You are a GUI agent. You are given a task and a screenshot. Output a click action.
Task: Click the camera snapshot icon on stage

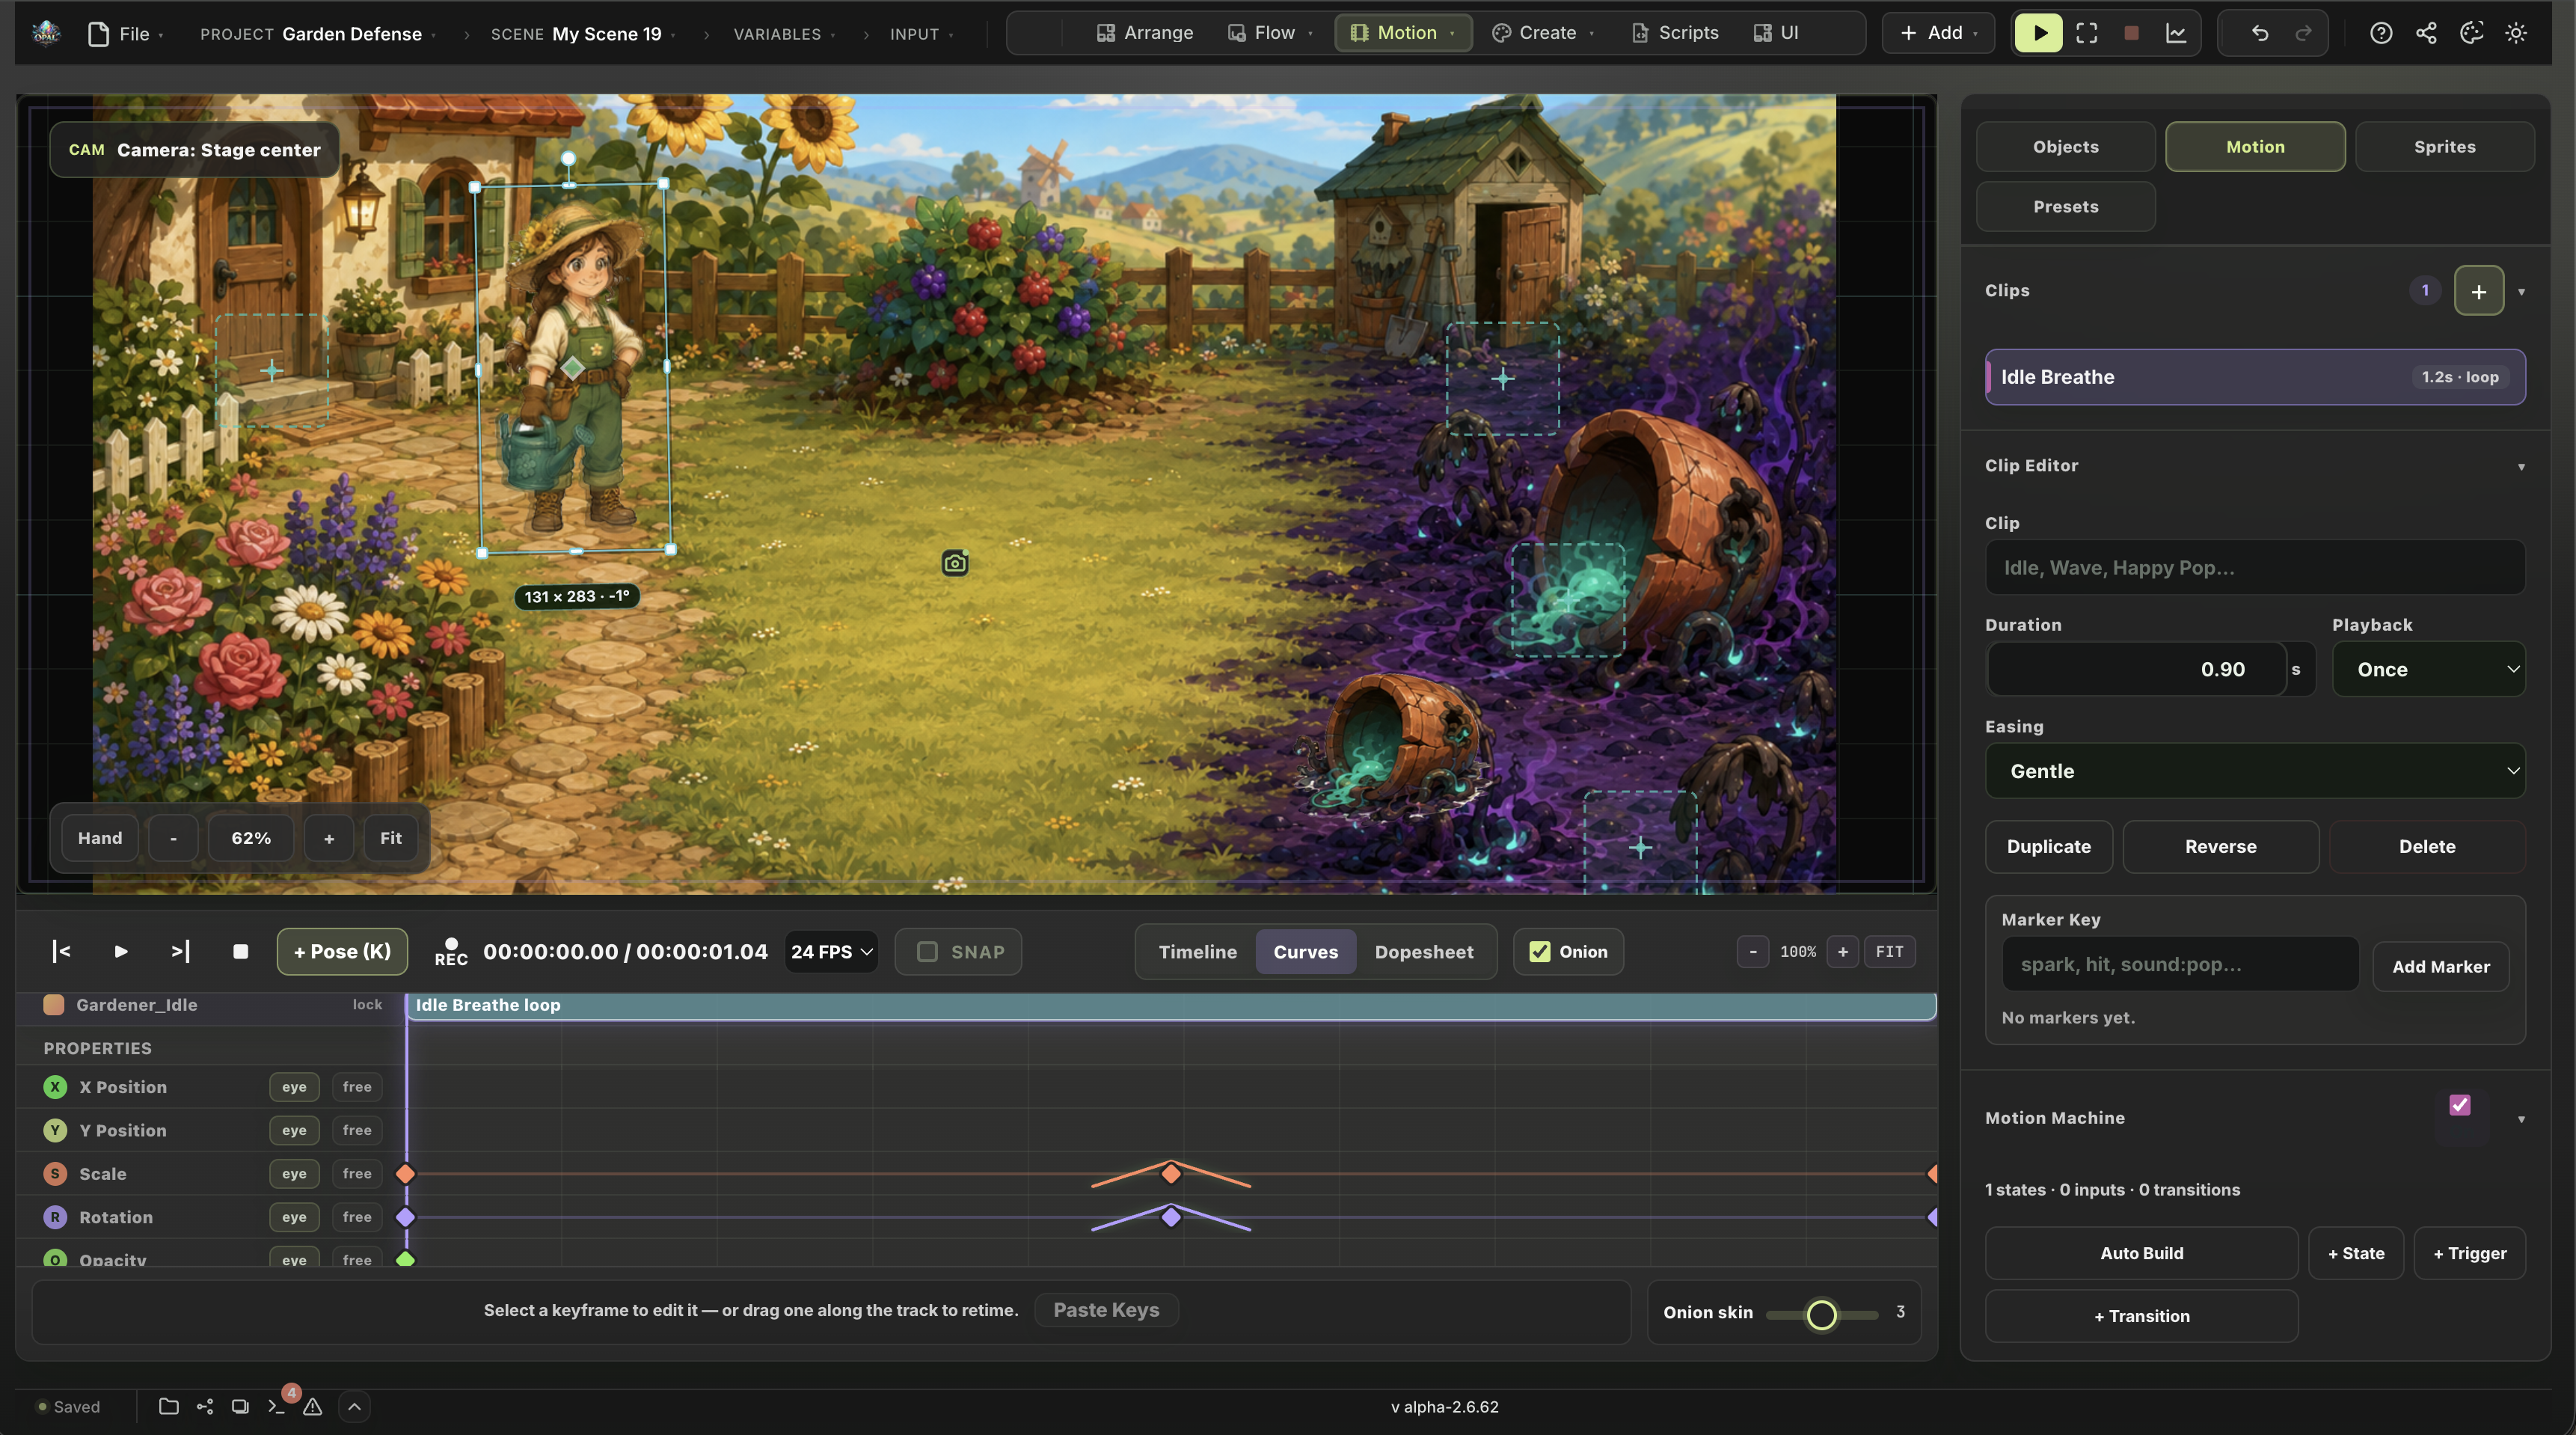[x=955, y=563]
